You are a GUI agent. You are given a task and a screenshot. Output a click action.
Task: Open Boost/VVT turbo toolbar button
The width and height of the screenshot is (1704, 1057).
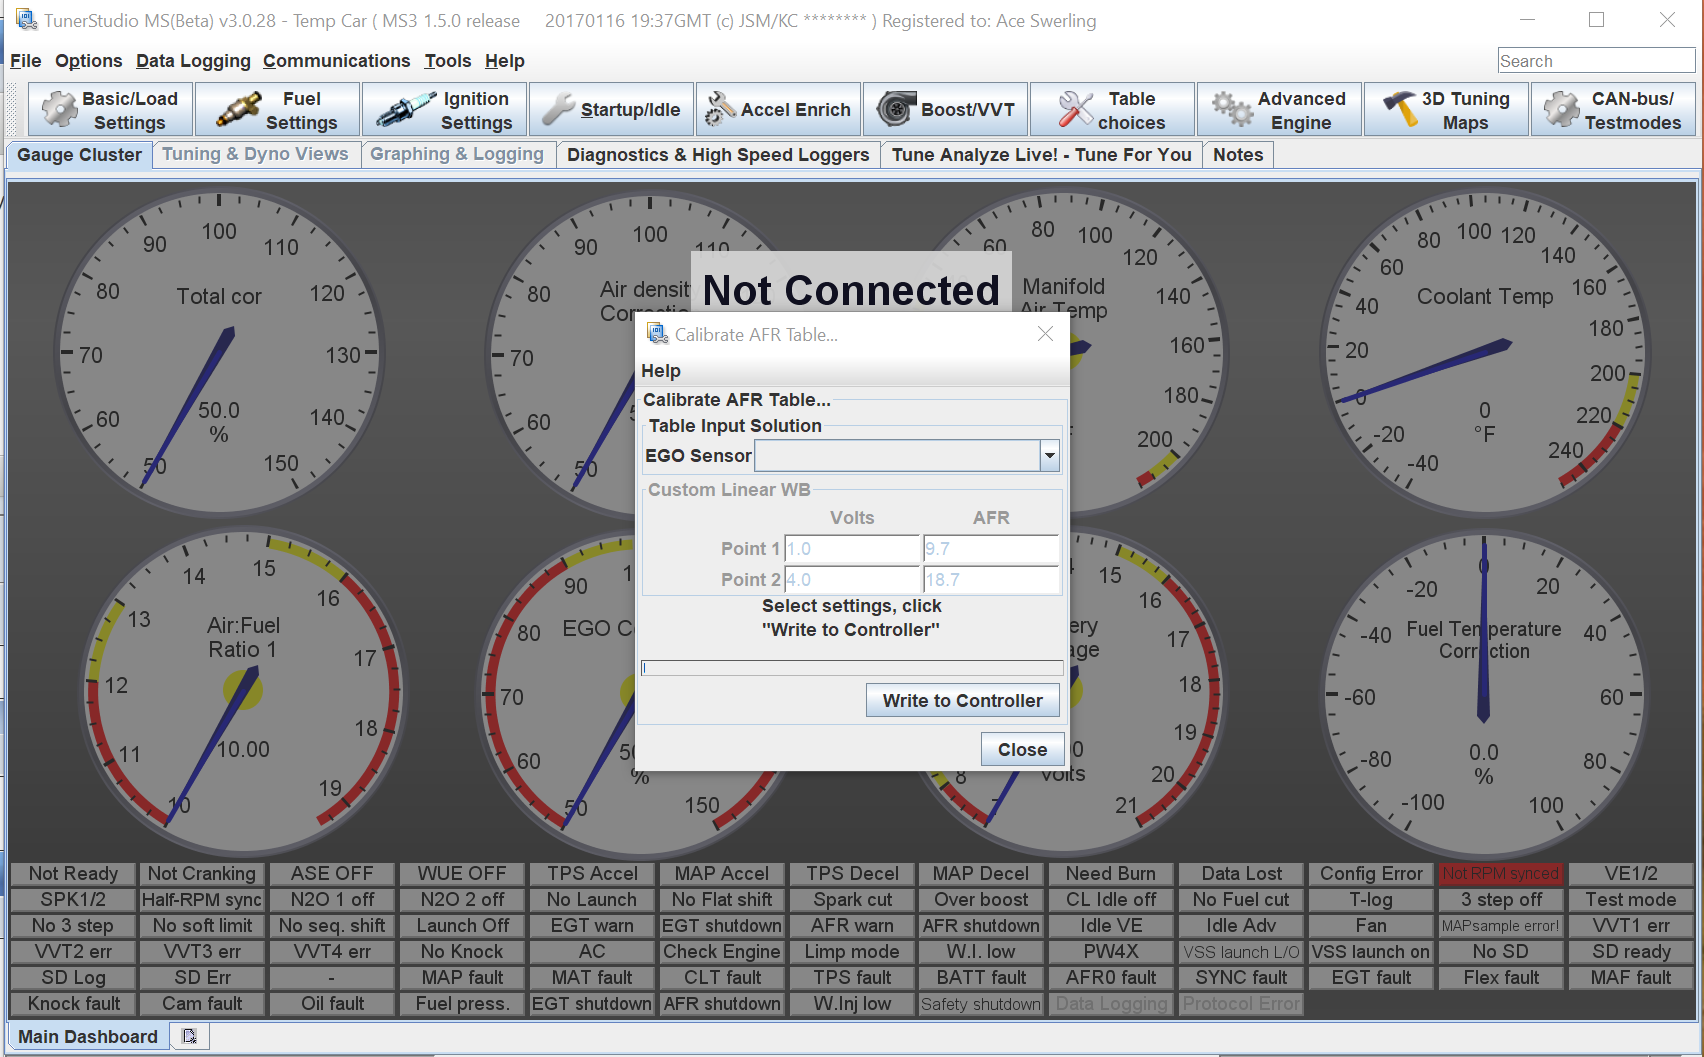pyautogui.click(x=945, y=110)
